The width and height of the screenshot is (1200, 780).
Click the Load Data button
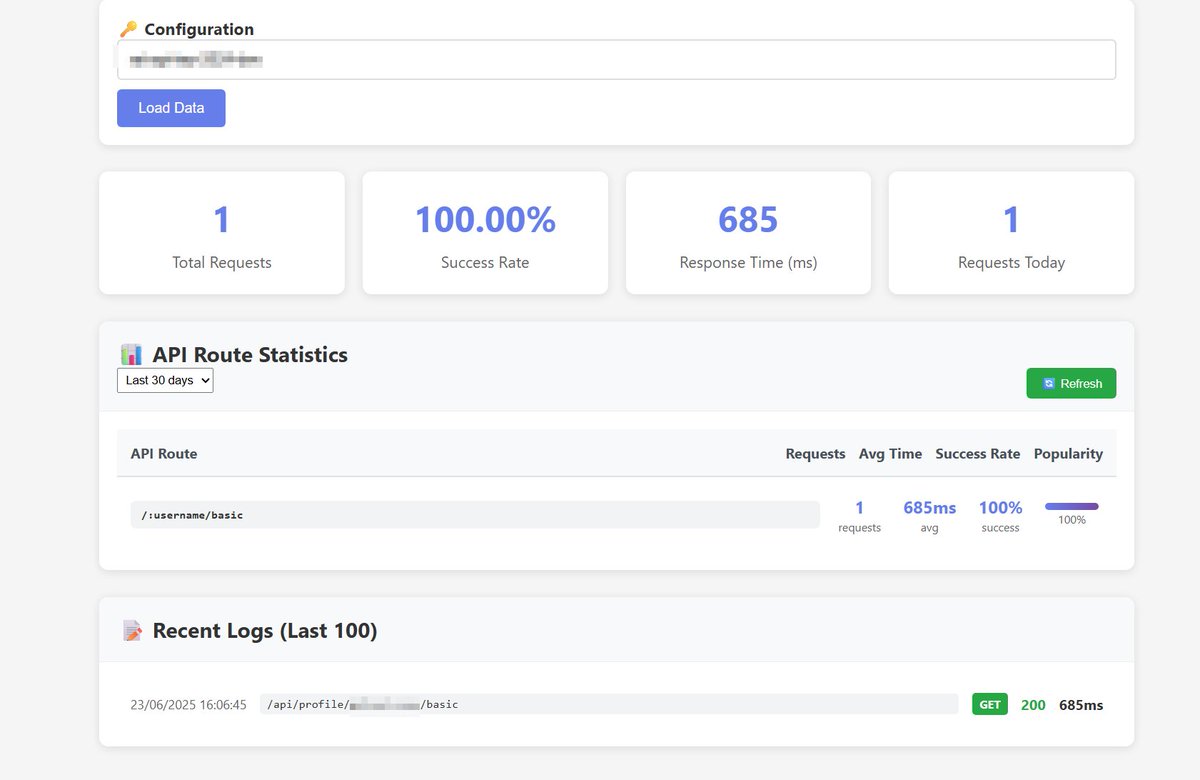pos(171,108)
